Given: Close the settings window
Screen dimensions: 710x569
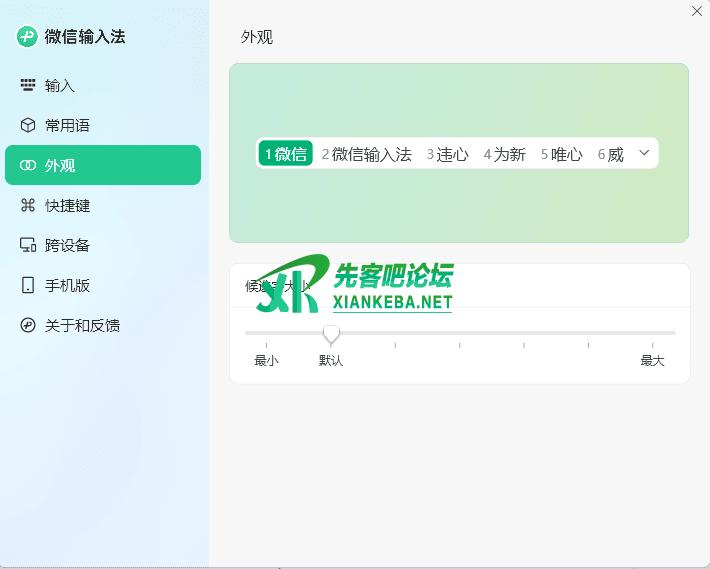Looking at the screenshot, I should (x=696, y=11).
